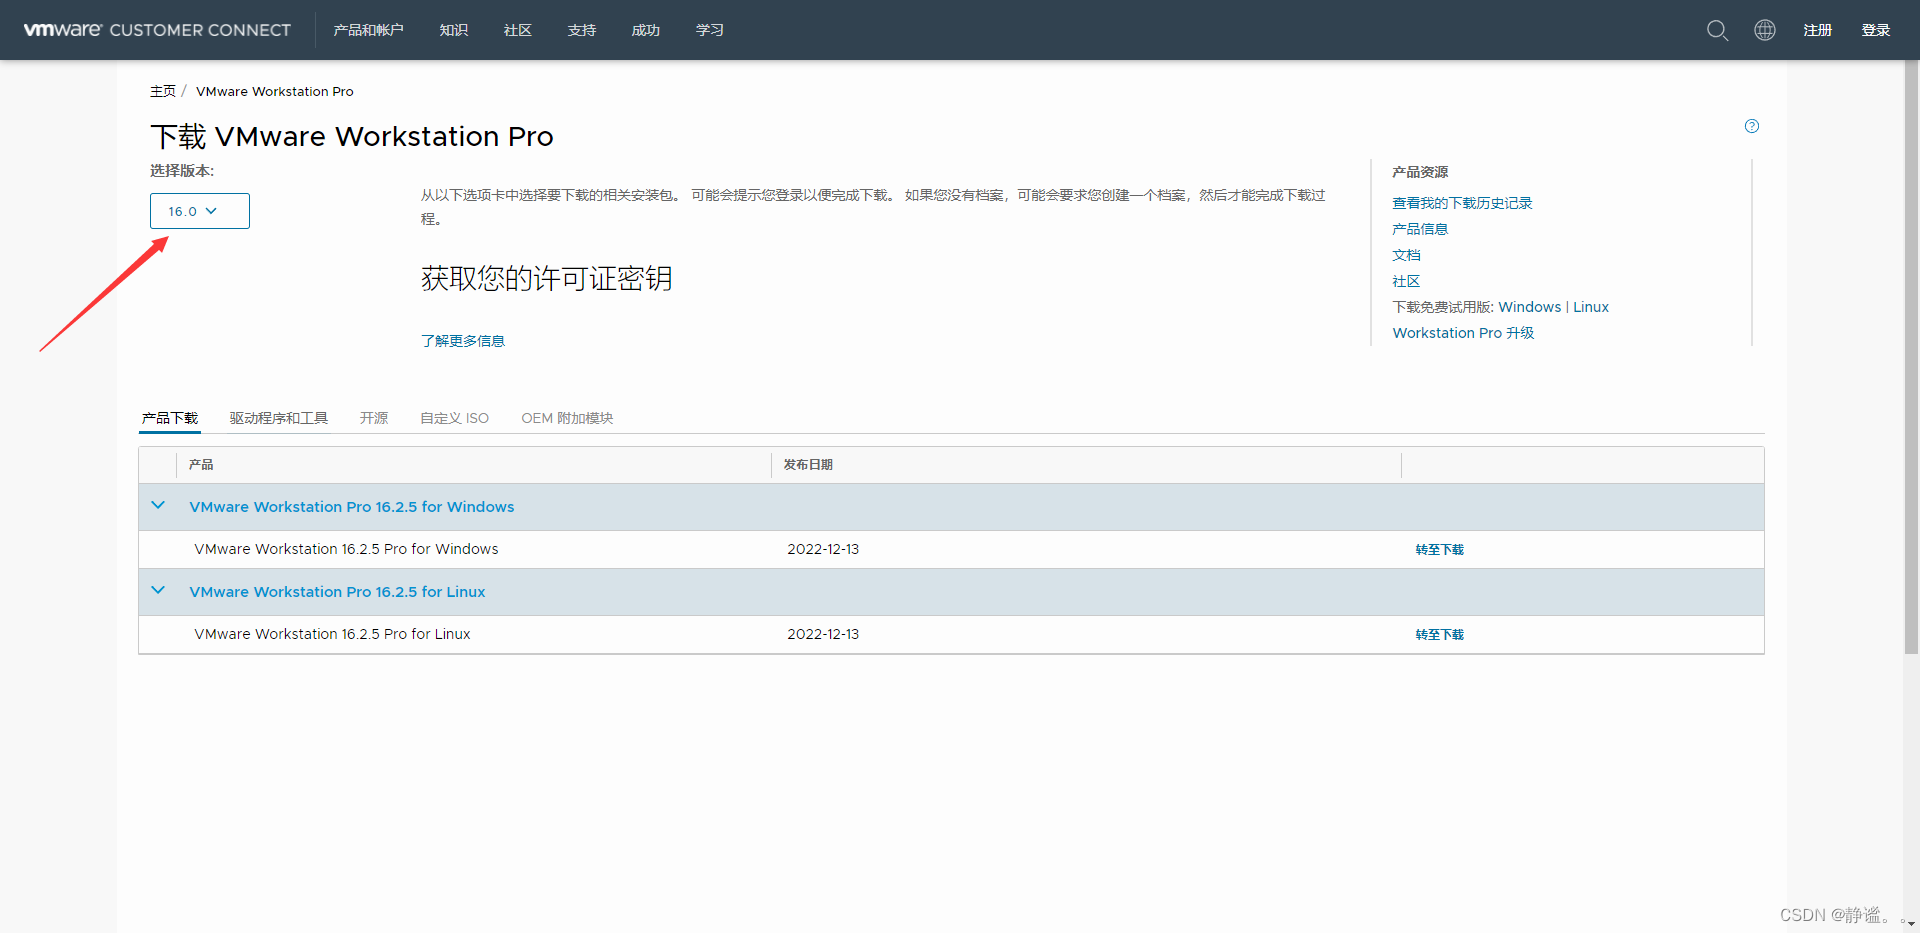Select the 产品下载 tab

pyautogui.click(x=170, y=418)
